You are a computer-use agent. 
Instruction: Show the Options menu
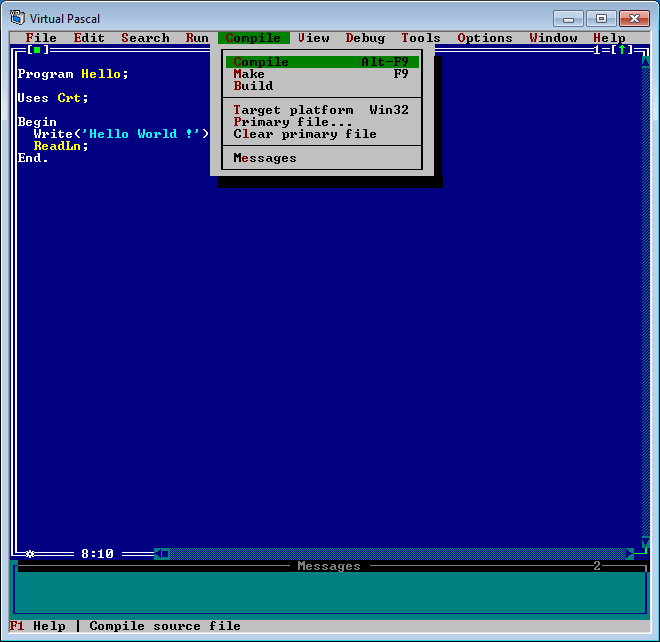485,38
